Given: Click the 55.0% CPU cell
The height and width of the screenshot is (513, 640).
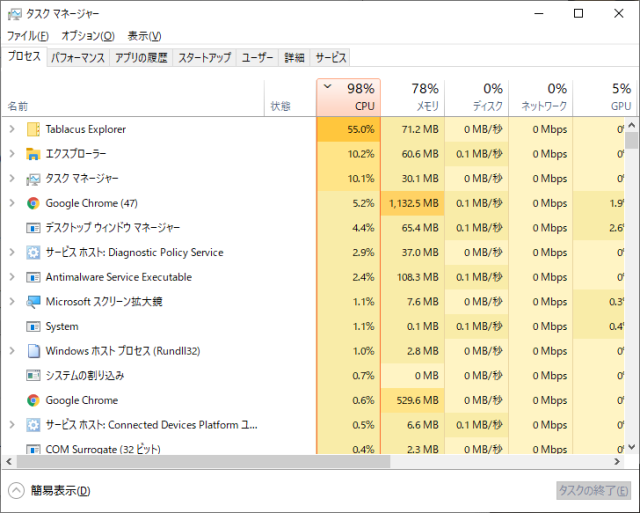Looking at the screenshot, I should (349, 129).
